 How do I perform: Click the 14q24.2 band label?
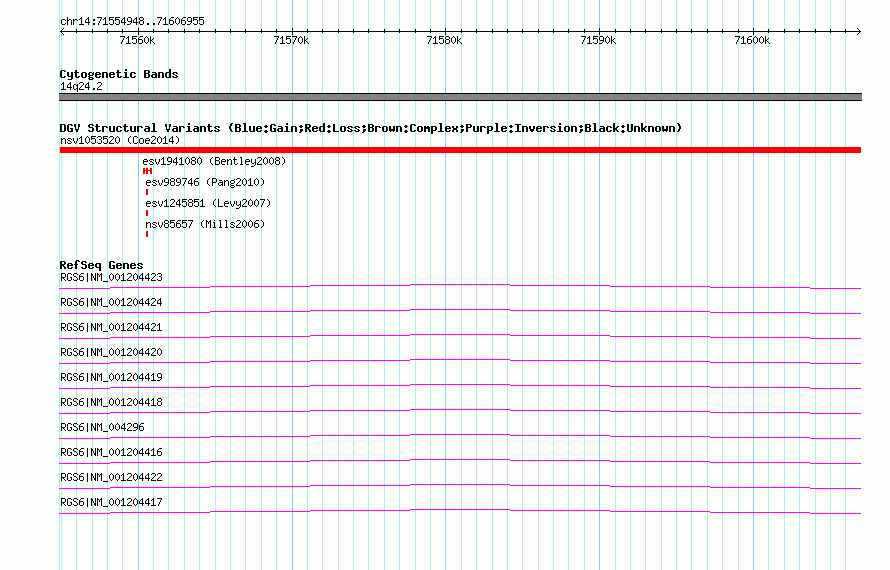coord(81,86)
